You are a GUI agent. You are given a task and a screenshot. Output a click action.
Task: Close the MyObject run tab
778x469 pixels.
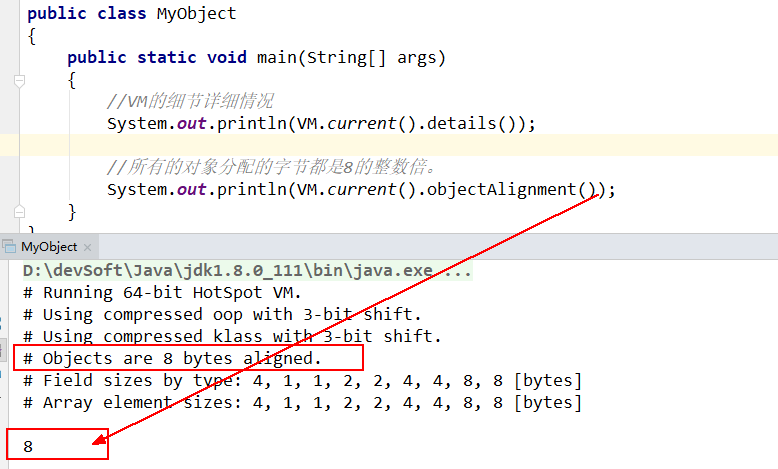(87, 247)
